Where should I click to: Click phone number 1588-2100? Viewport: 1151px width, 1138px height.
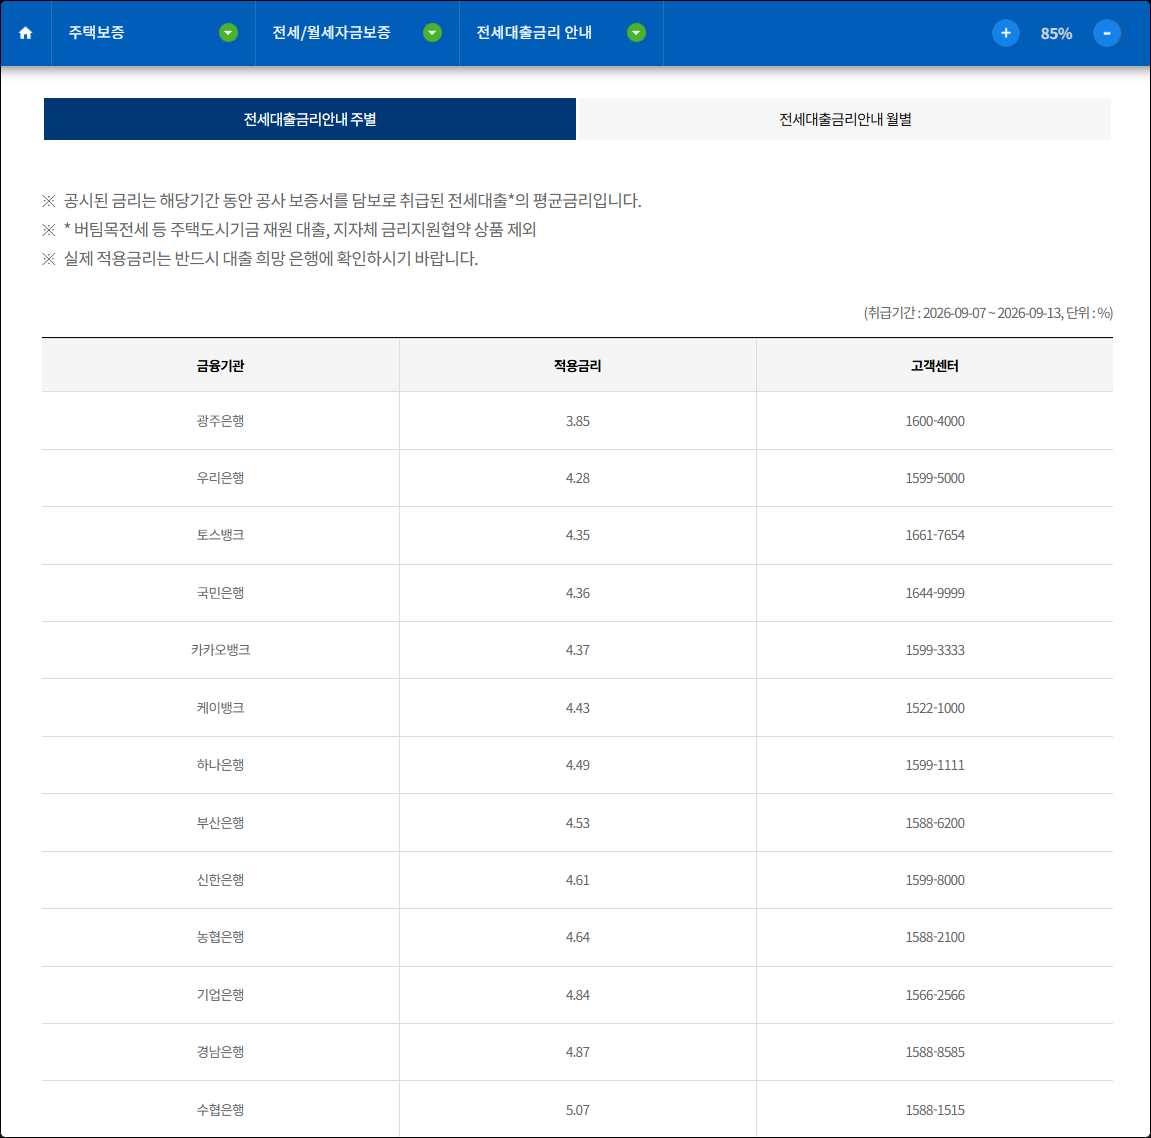(x=934, y=937)
